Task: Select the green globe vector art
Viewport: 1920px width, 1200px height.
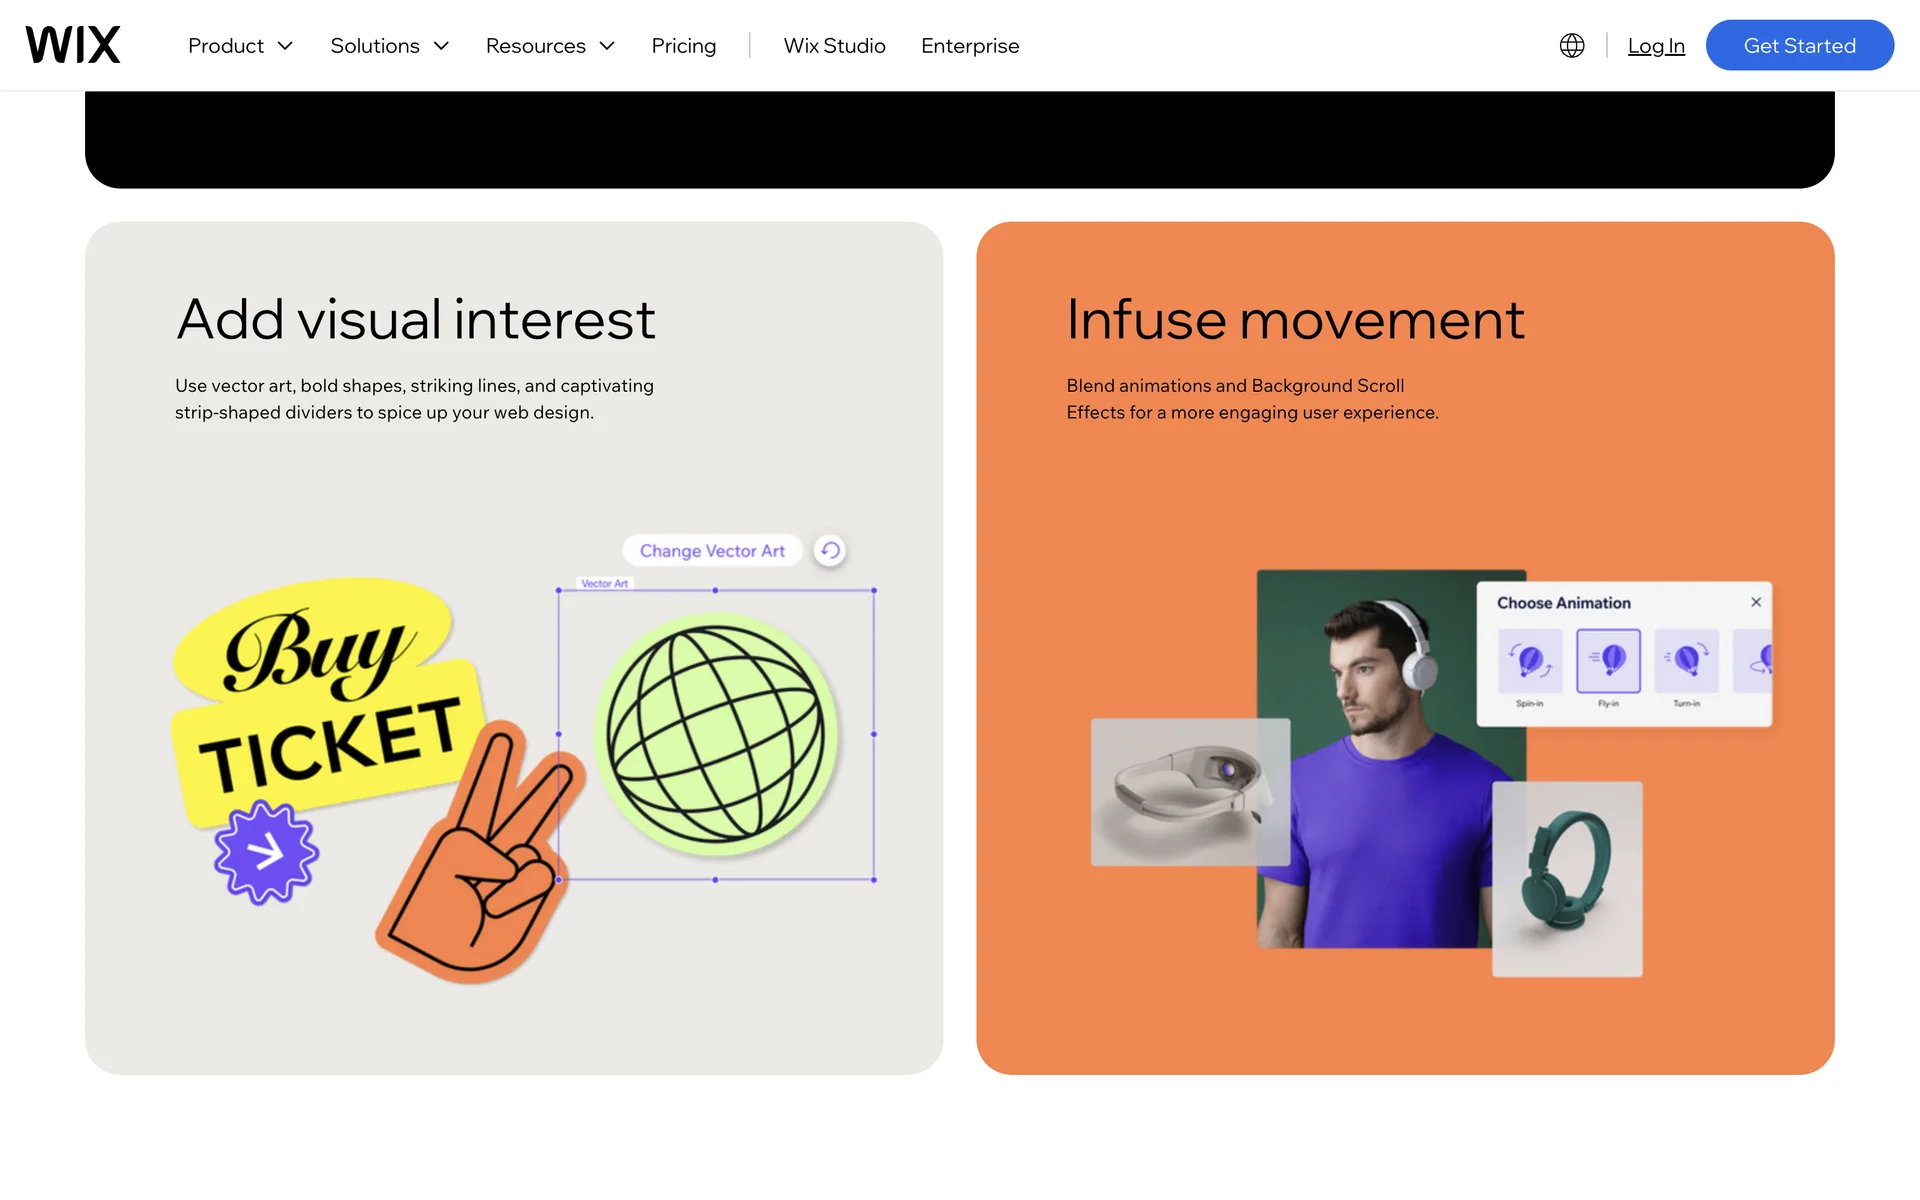Action: point(717,735)
